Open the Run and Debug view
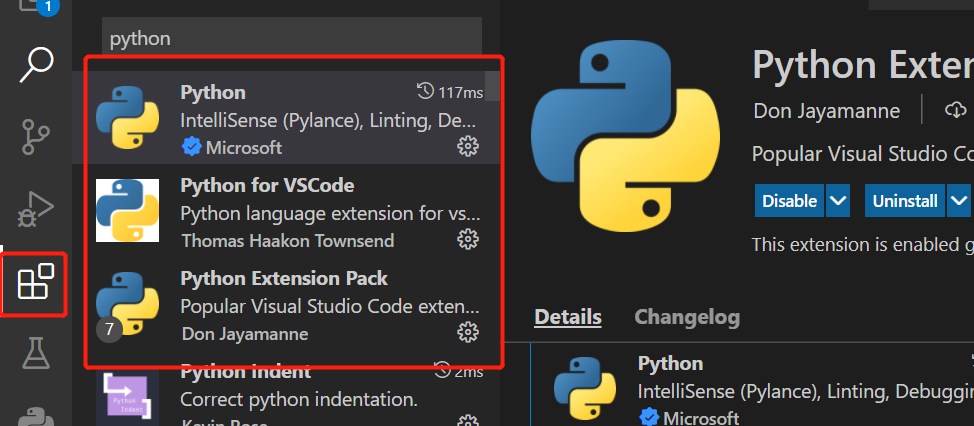 click(36, 208)
